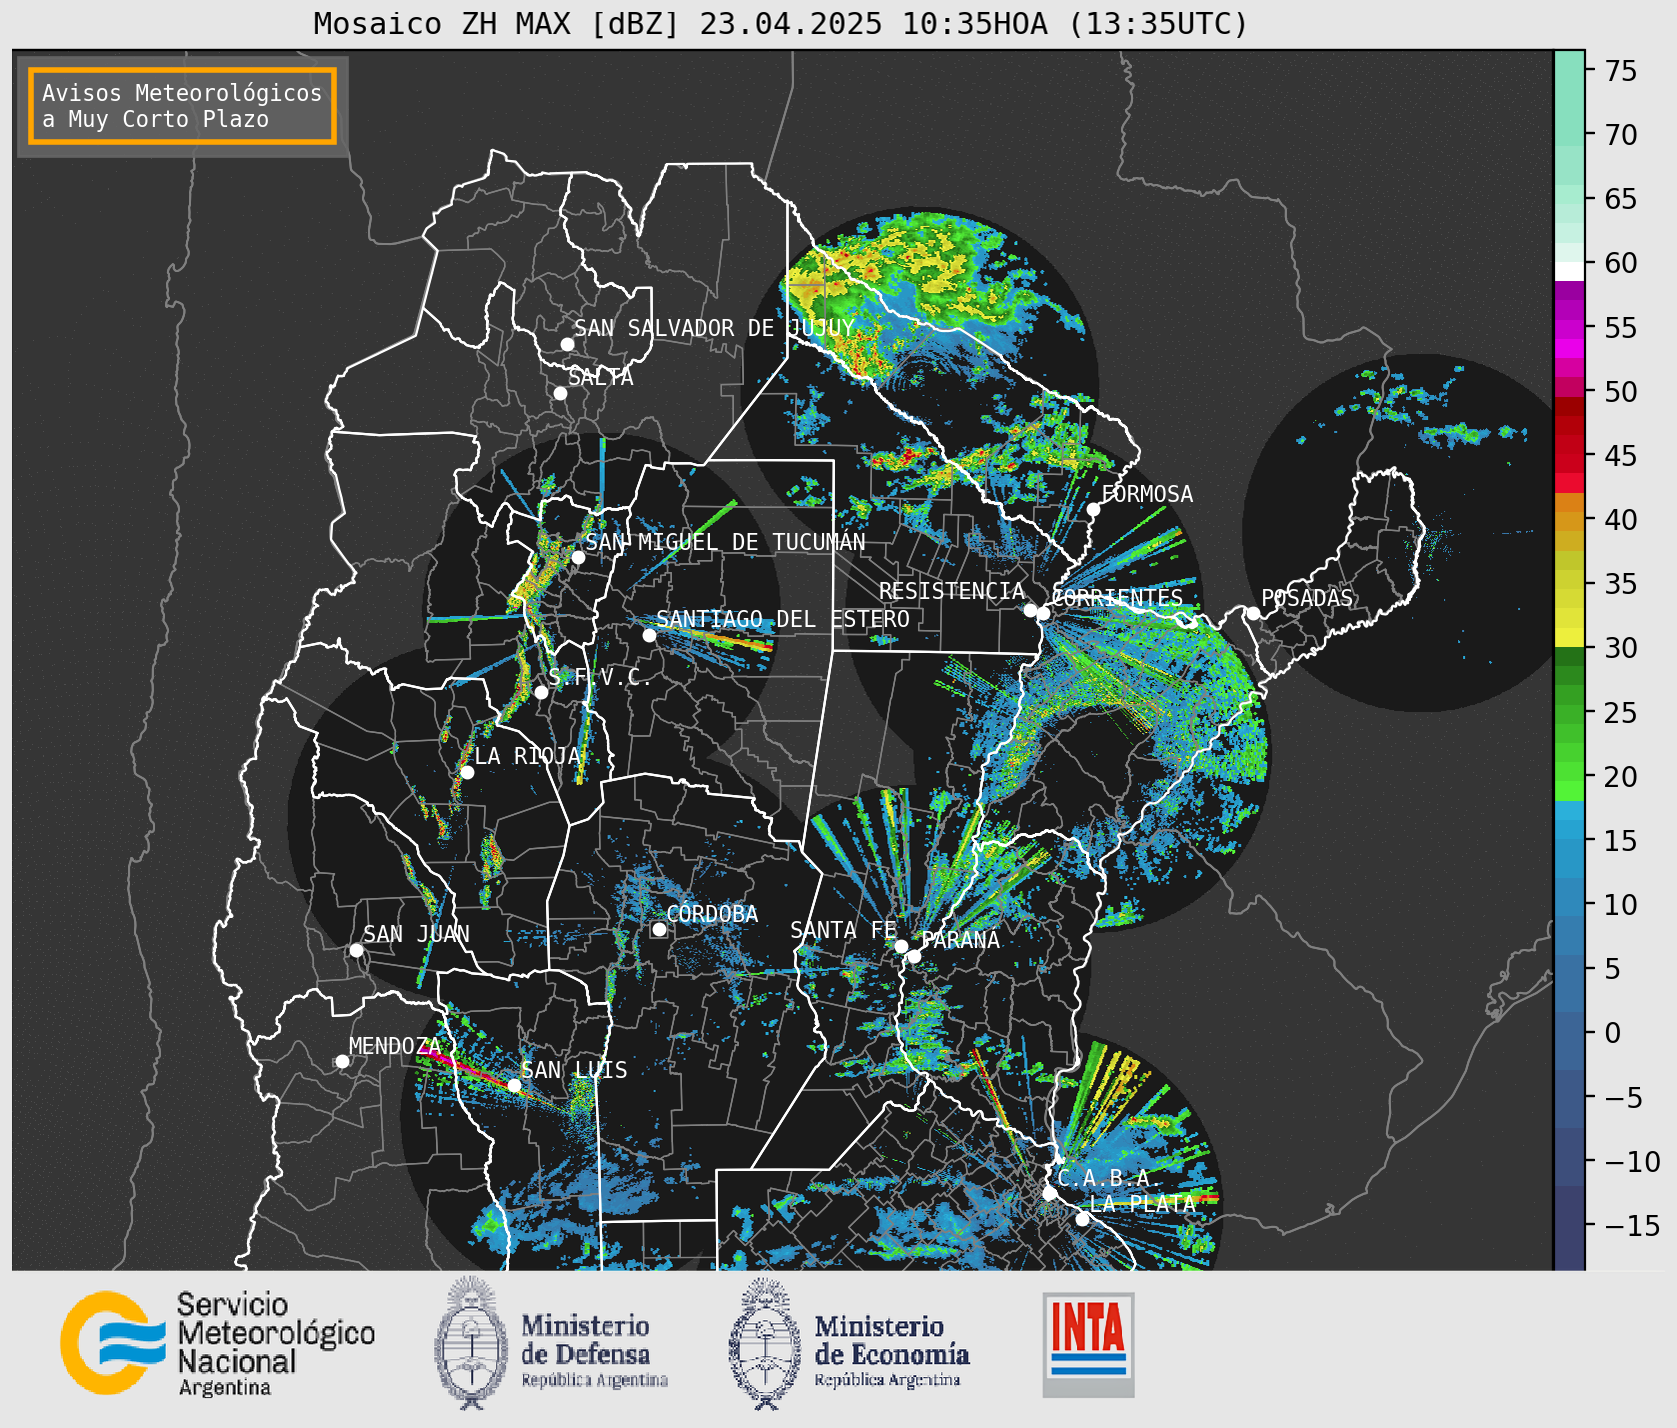Click the POSADAS label text

[1307, 598]
